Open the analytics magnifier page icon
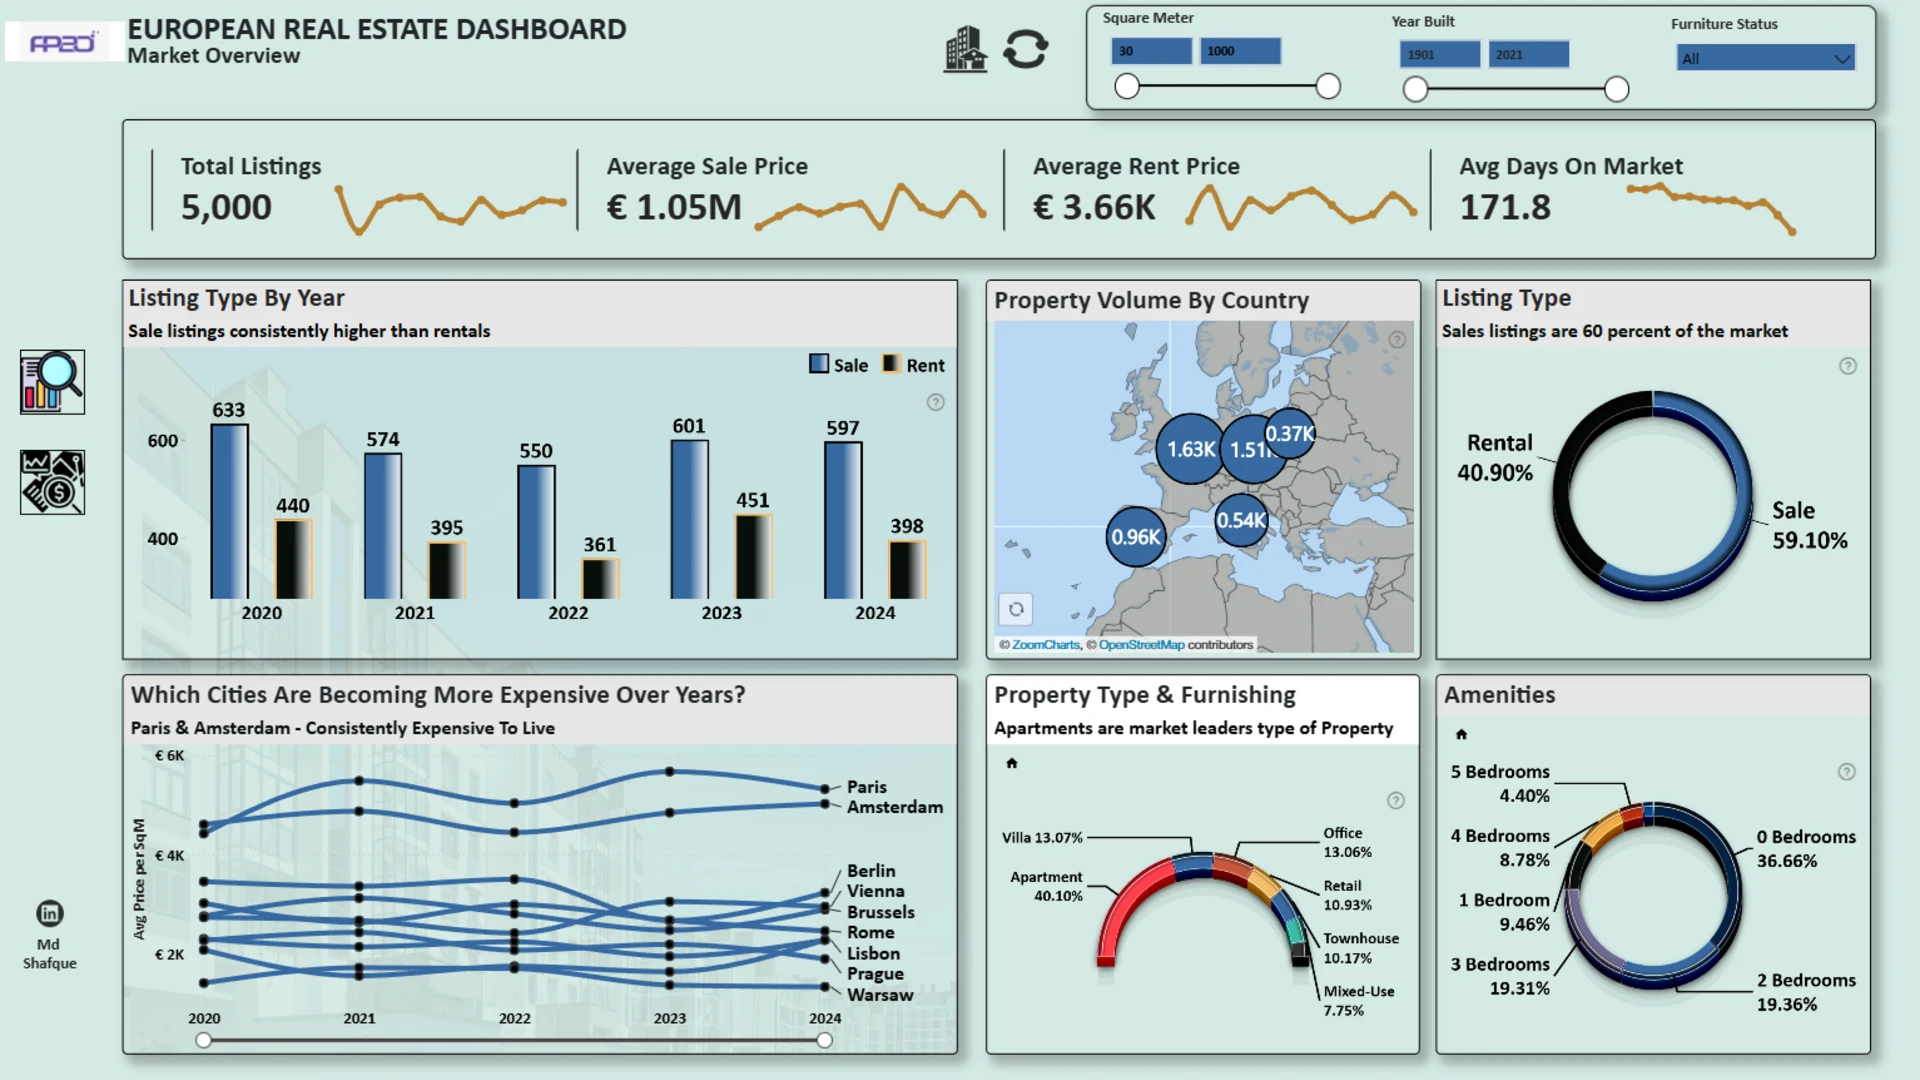The image size is (1920, 1080). click(x=52, y=382)
